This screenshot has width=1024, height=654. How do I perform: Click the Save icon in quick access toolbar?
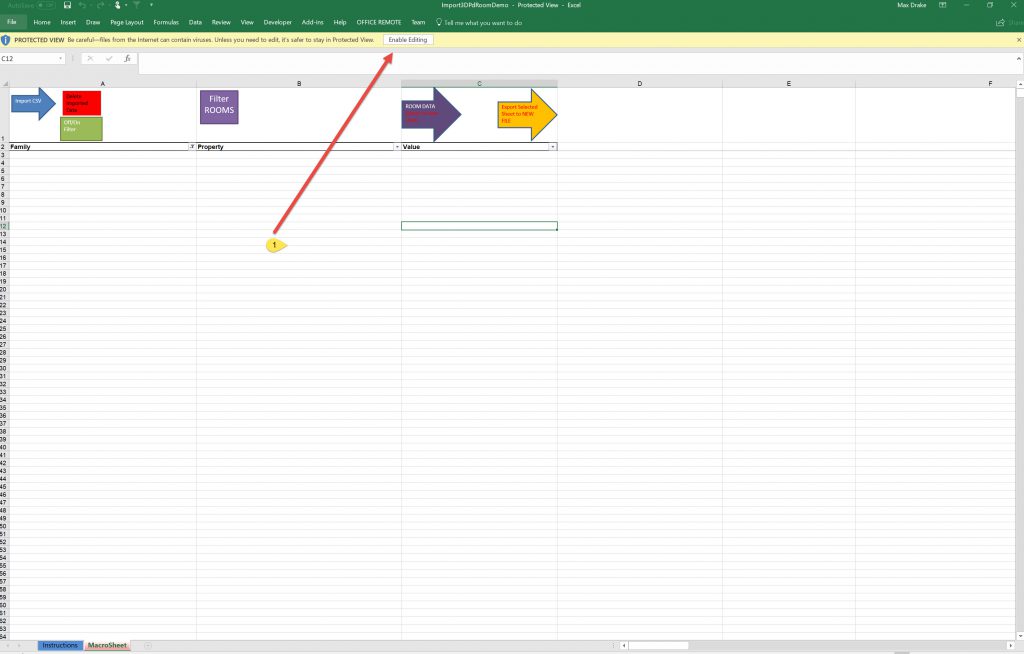pyautogui.click(x=67, y=5)
